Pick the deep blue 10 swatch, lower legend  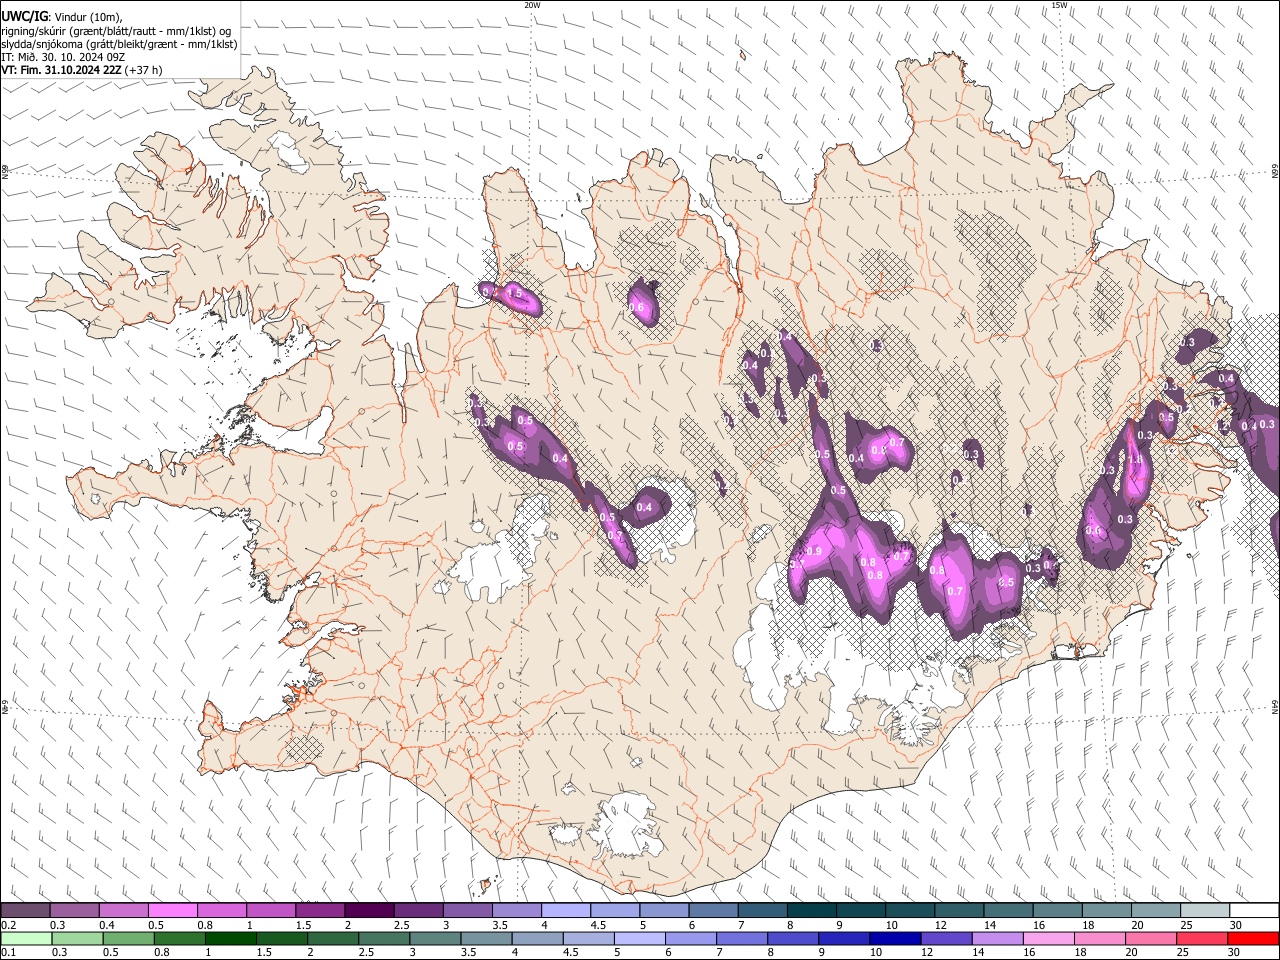point(895,938)
